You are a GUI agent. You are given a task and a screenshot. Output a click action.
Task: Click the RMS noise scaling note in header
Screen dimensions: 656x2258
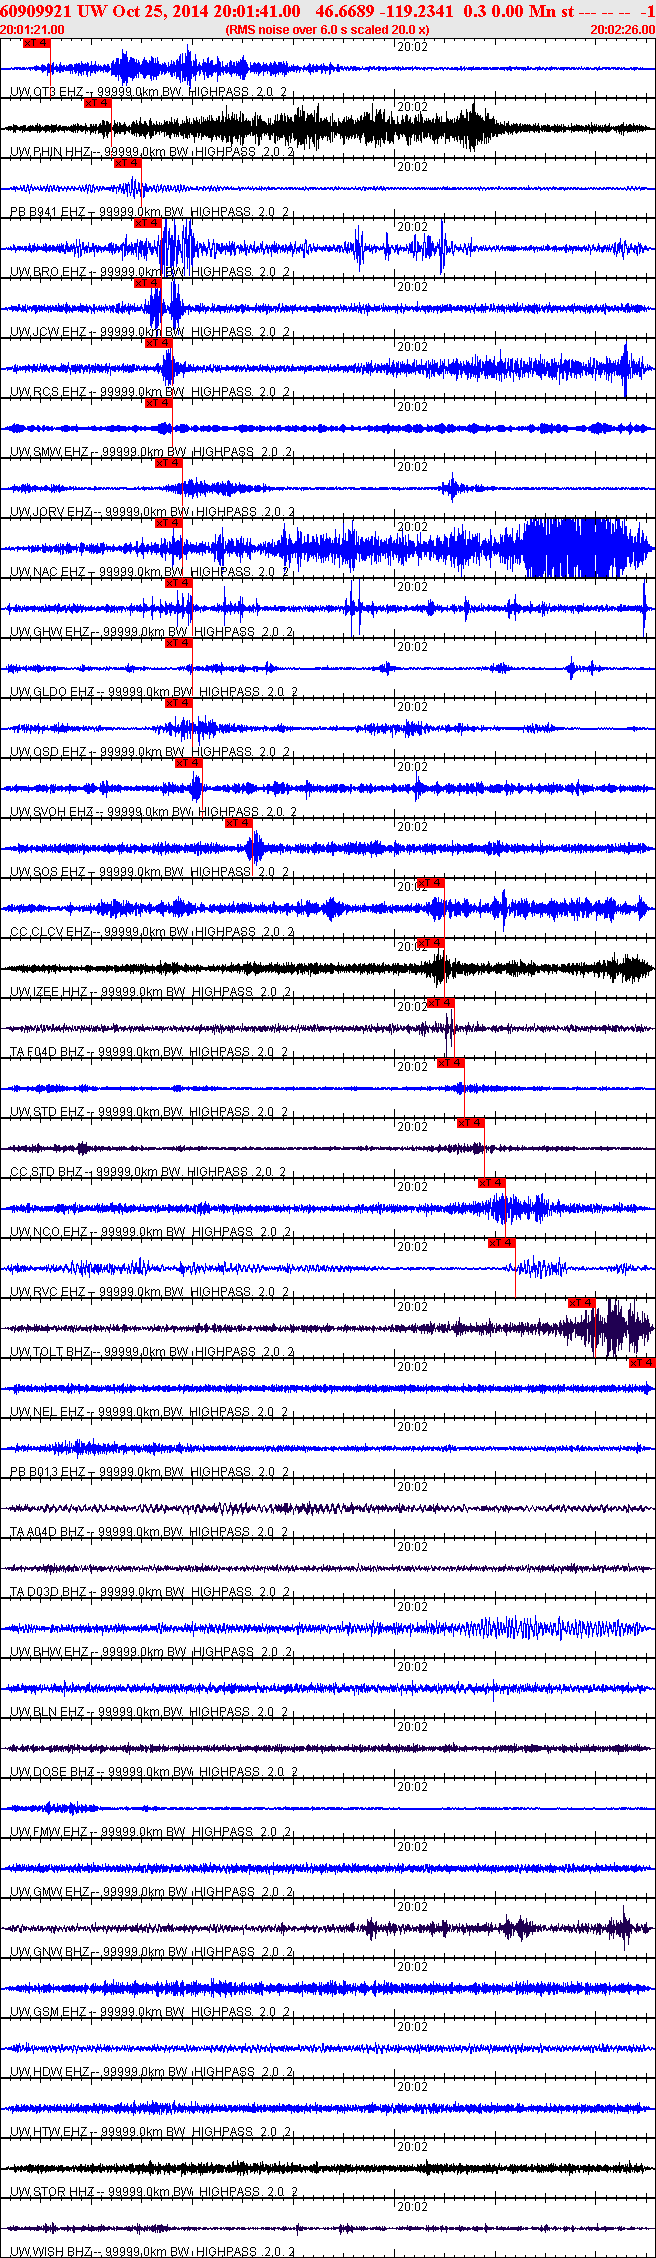click(328, 30)
